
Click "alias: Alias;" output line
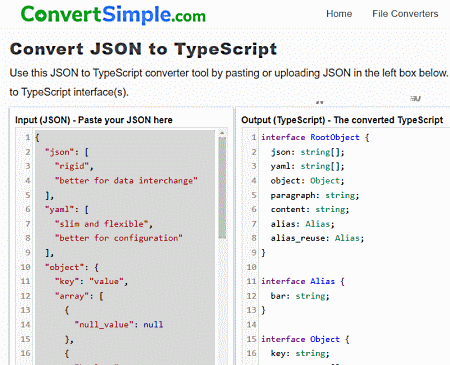[302, 224]
